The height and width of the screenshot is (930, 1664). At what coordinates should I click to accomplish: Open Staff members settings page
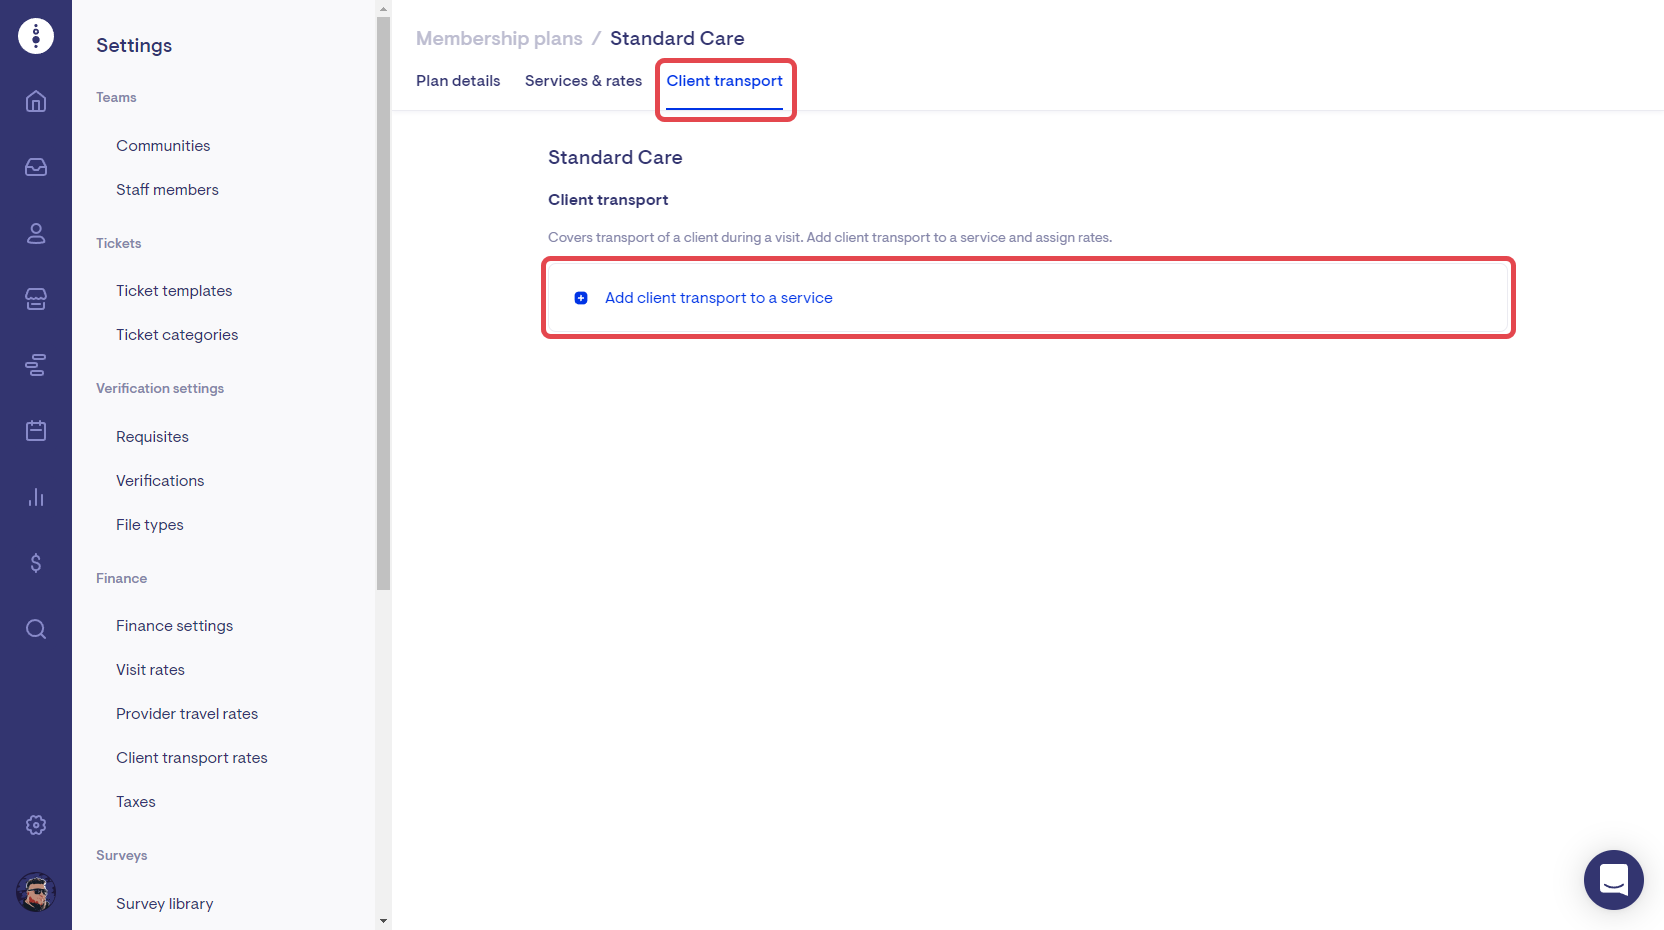(x=167, y=190)
